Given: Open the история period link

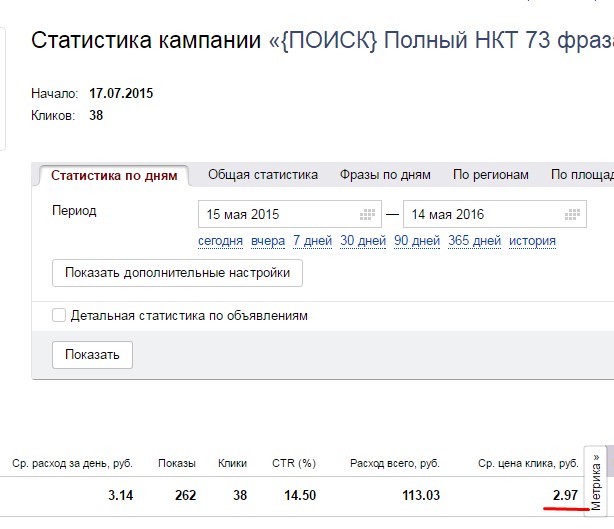Looking at the screenshot, I should pos(532,241).
